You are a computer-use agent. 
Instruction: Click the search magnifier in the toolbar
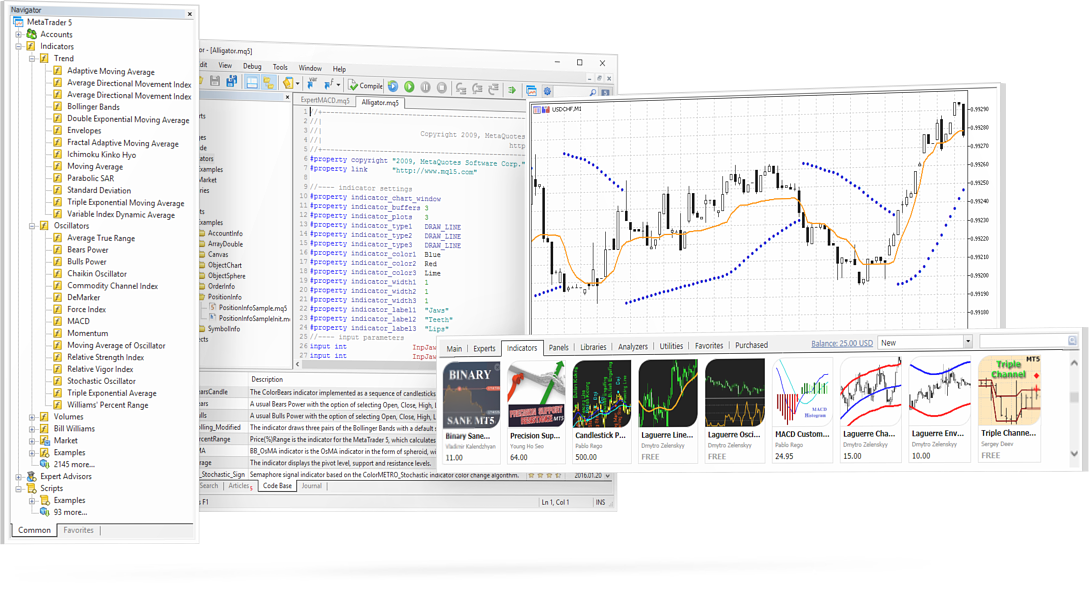(x=593, y=92)
